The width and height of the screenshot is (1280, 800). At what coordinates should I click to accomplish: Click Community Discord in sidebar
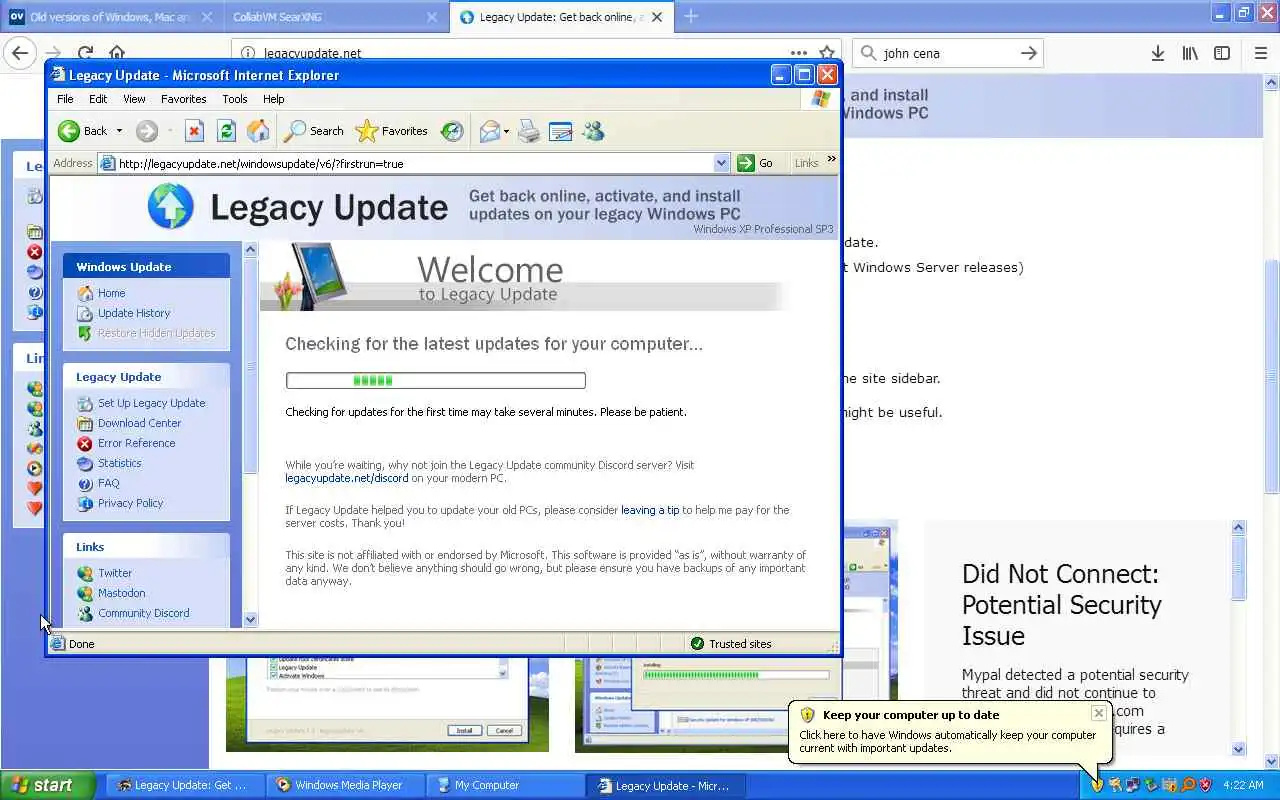[143, 613]
